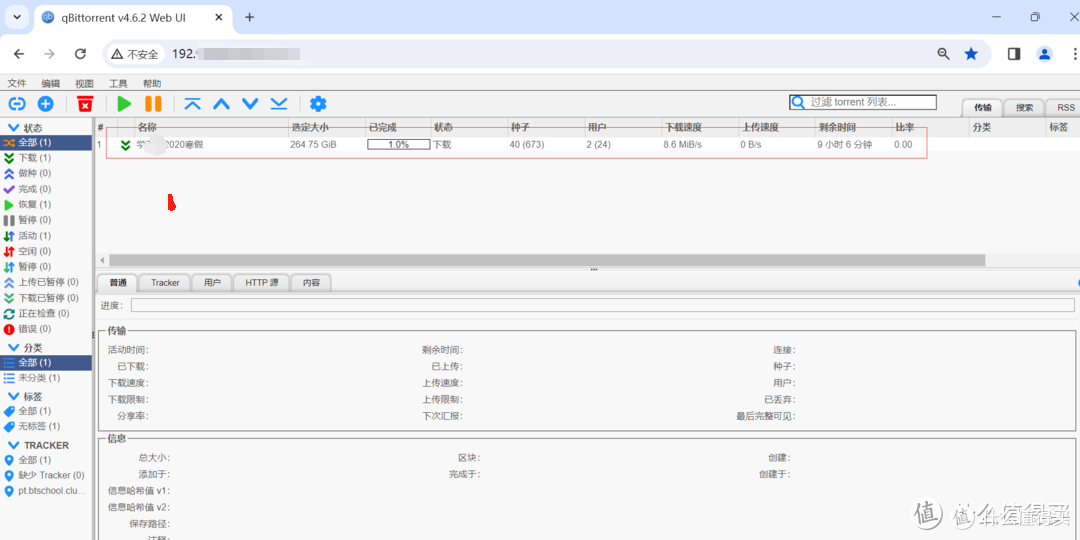Screen dimensions: 1080x540
Task: Click the add torrent file plus icon
Action: click(45, 104)
